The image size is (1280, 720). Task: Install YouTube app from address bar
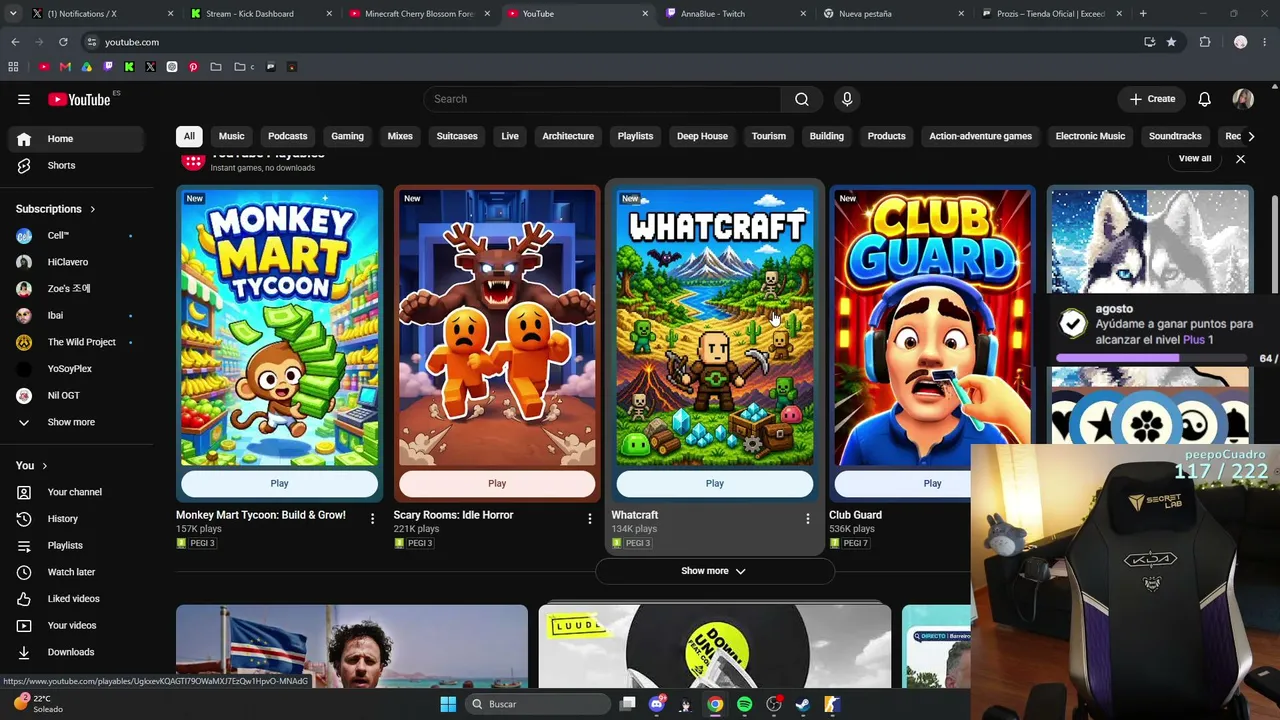tap(1149, 42)
